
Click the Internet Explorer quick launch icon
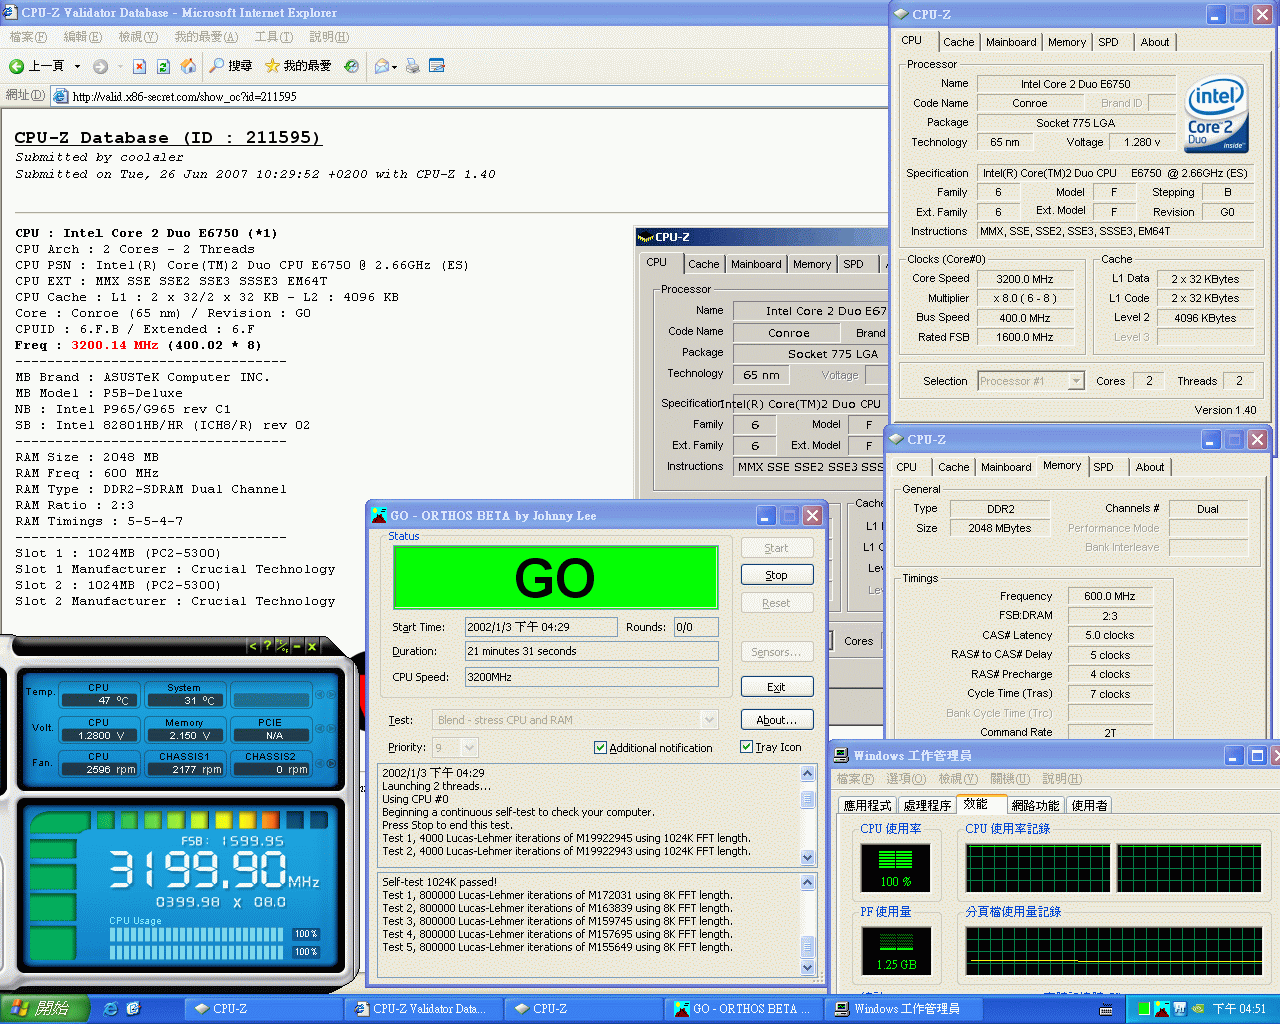tap(110, 1009)
